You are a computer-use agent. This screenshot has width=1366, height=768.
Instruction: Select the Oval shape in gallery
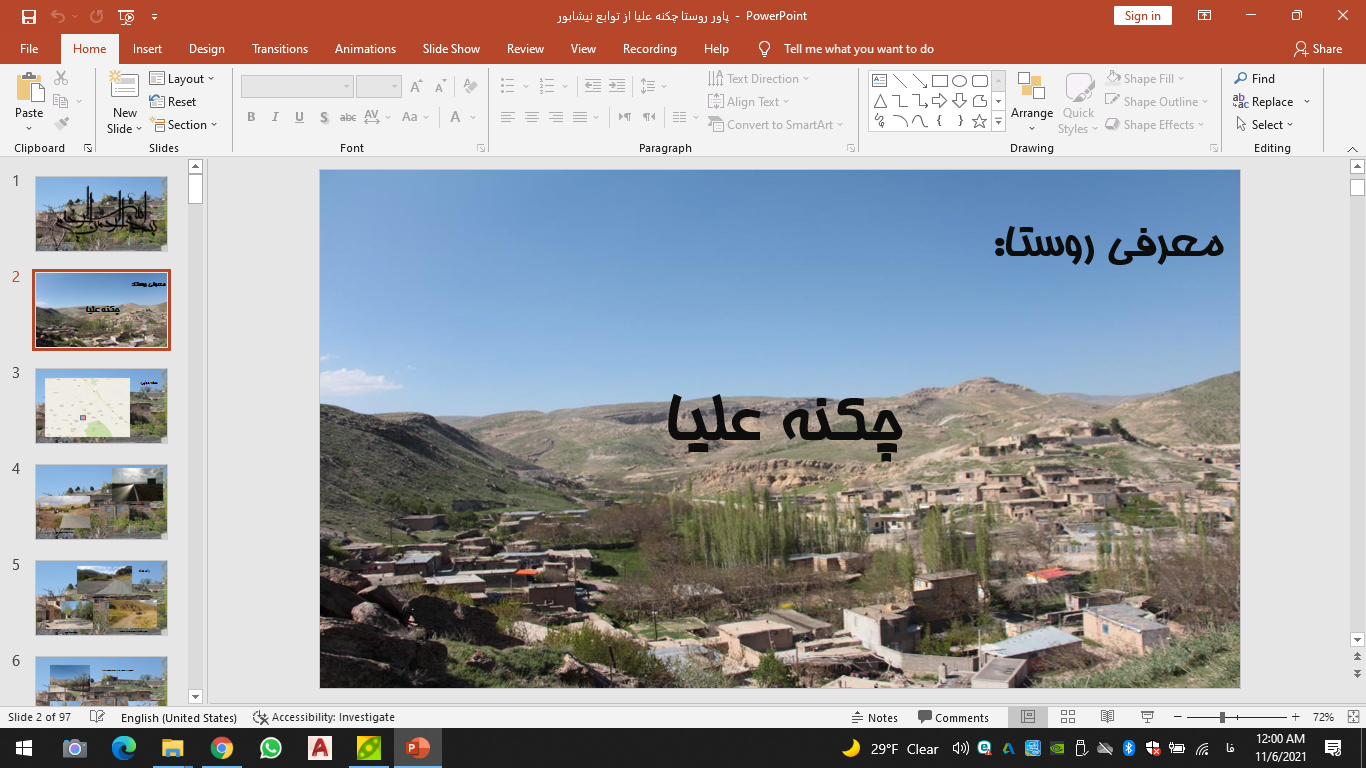[x=959, y=81]
